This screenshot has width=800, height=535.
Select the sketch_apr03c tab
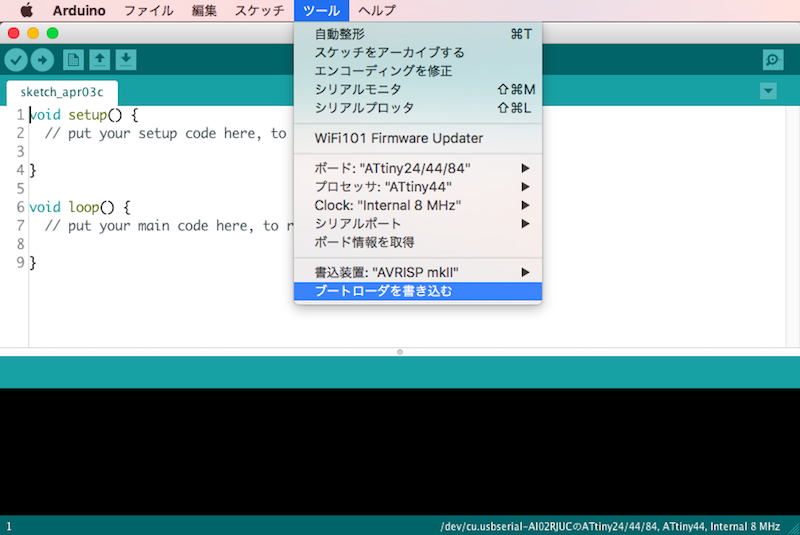pyautogui.click(x=62, y=92)
